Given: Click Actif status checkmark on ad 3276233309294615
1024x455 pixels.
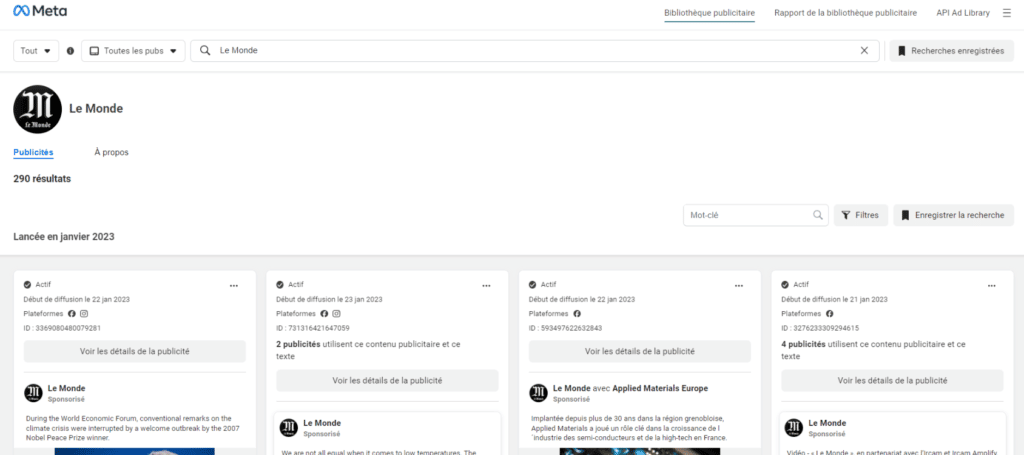Looking at the screenshot, I should (x=785, y=285).
